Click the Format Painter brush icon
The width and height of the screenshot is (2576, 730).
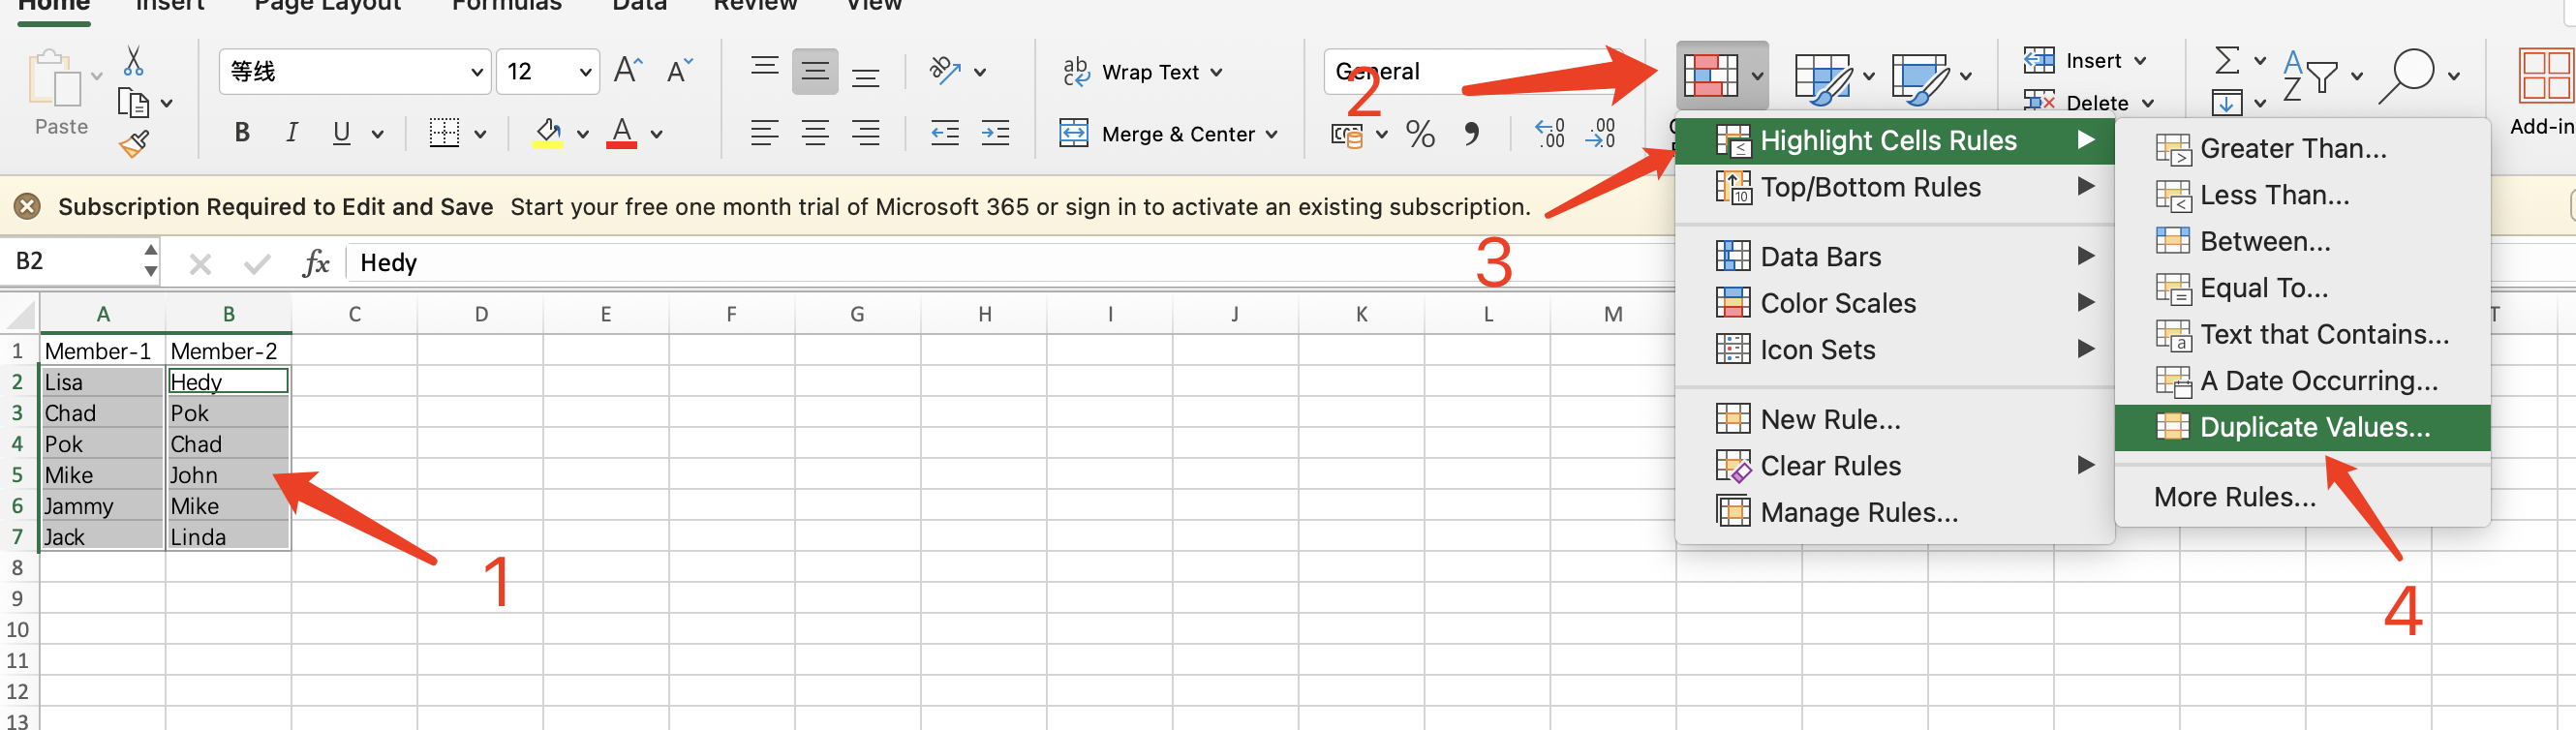[x=134, y=144]
